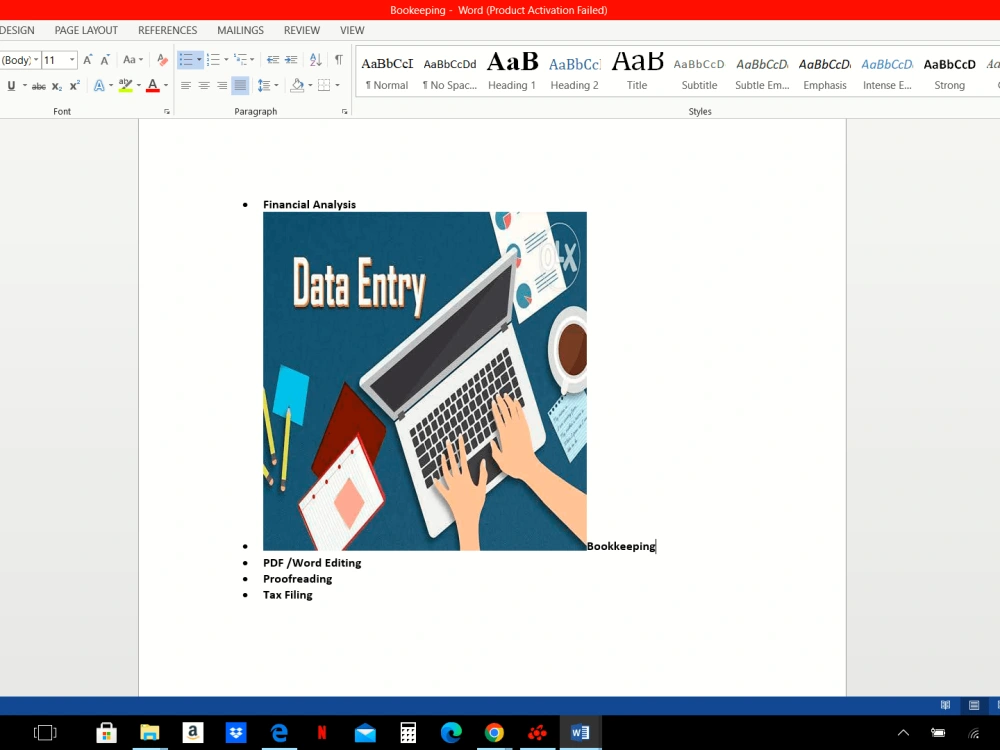Image resolution: width=1000 pixels, height=750 pixels.
Task: Decrease paragraph indent
Action: [x=273, y=60]
